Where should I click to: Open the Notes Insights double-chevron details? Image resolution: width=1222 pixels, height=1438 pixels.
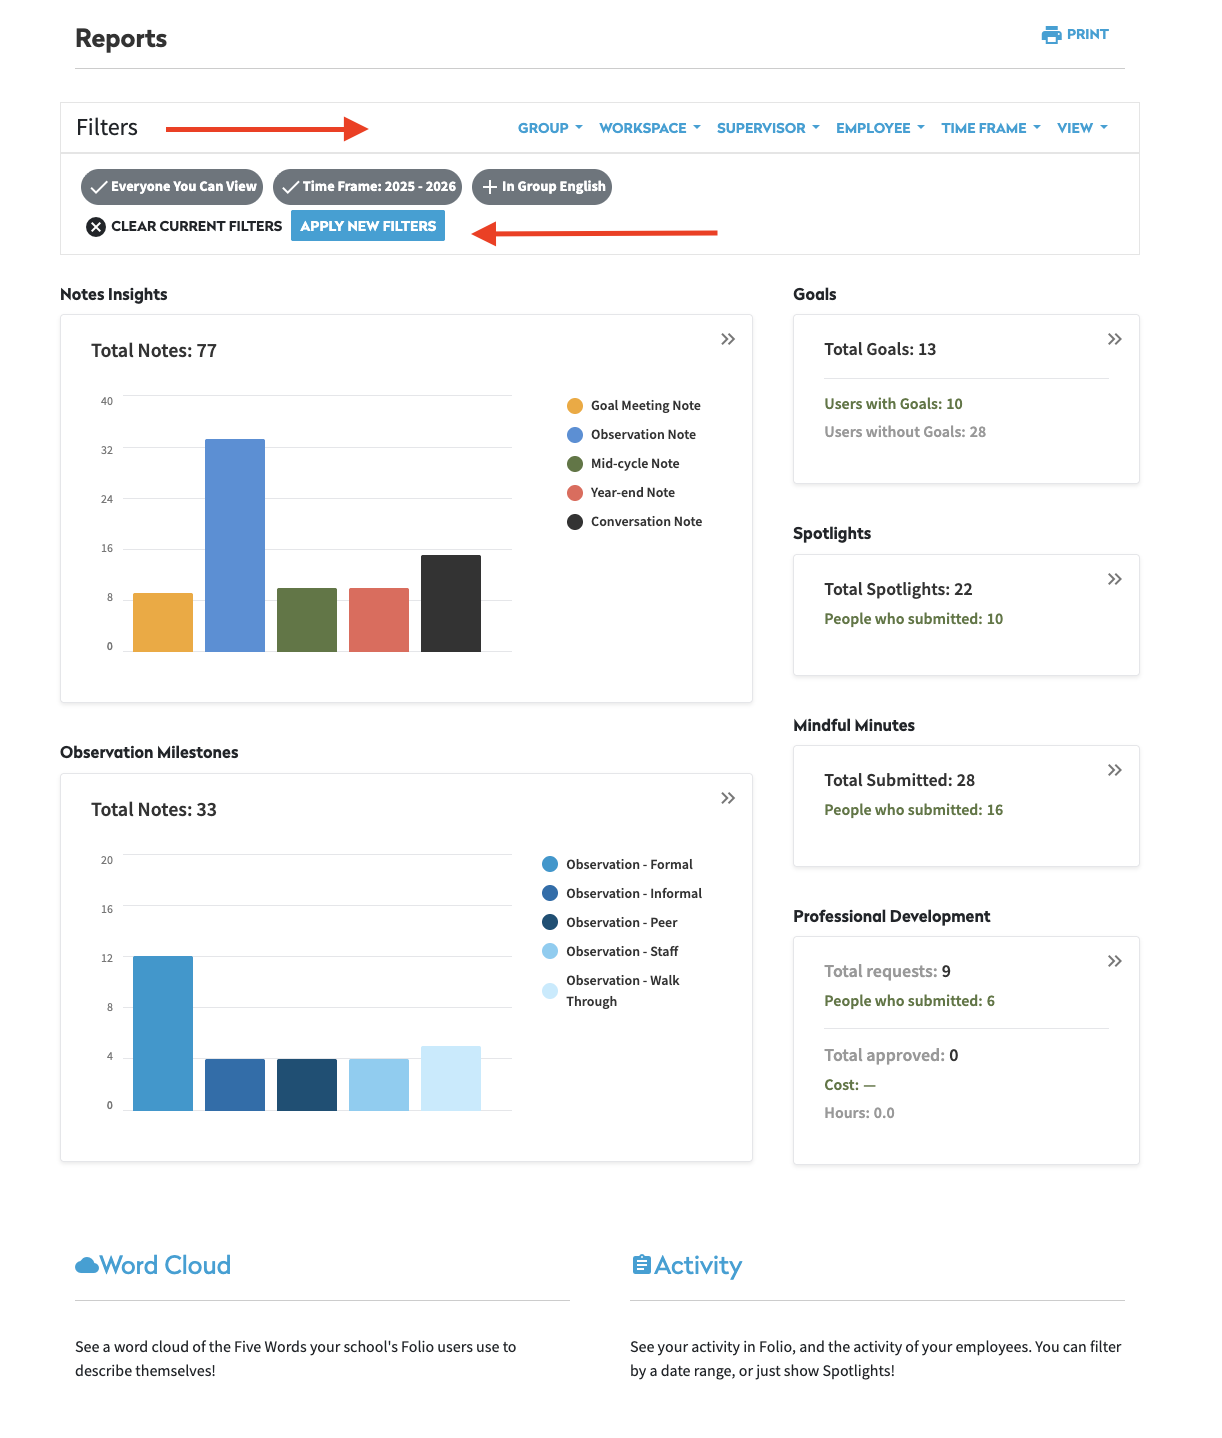(x=728, y=339)
